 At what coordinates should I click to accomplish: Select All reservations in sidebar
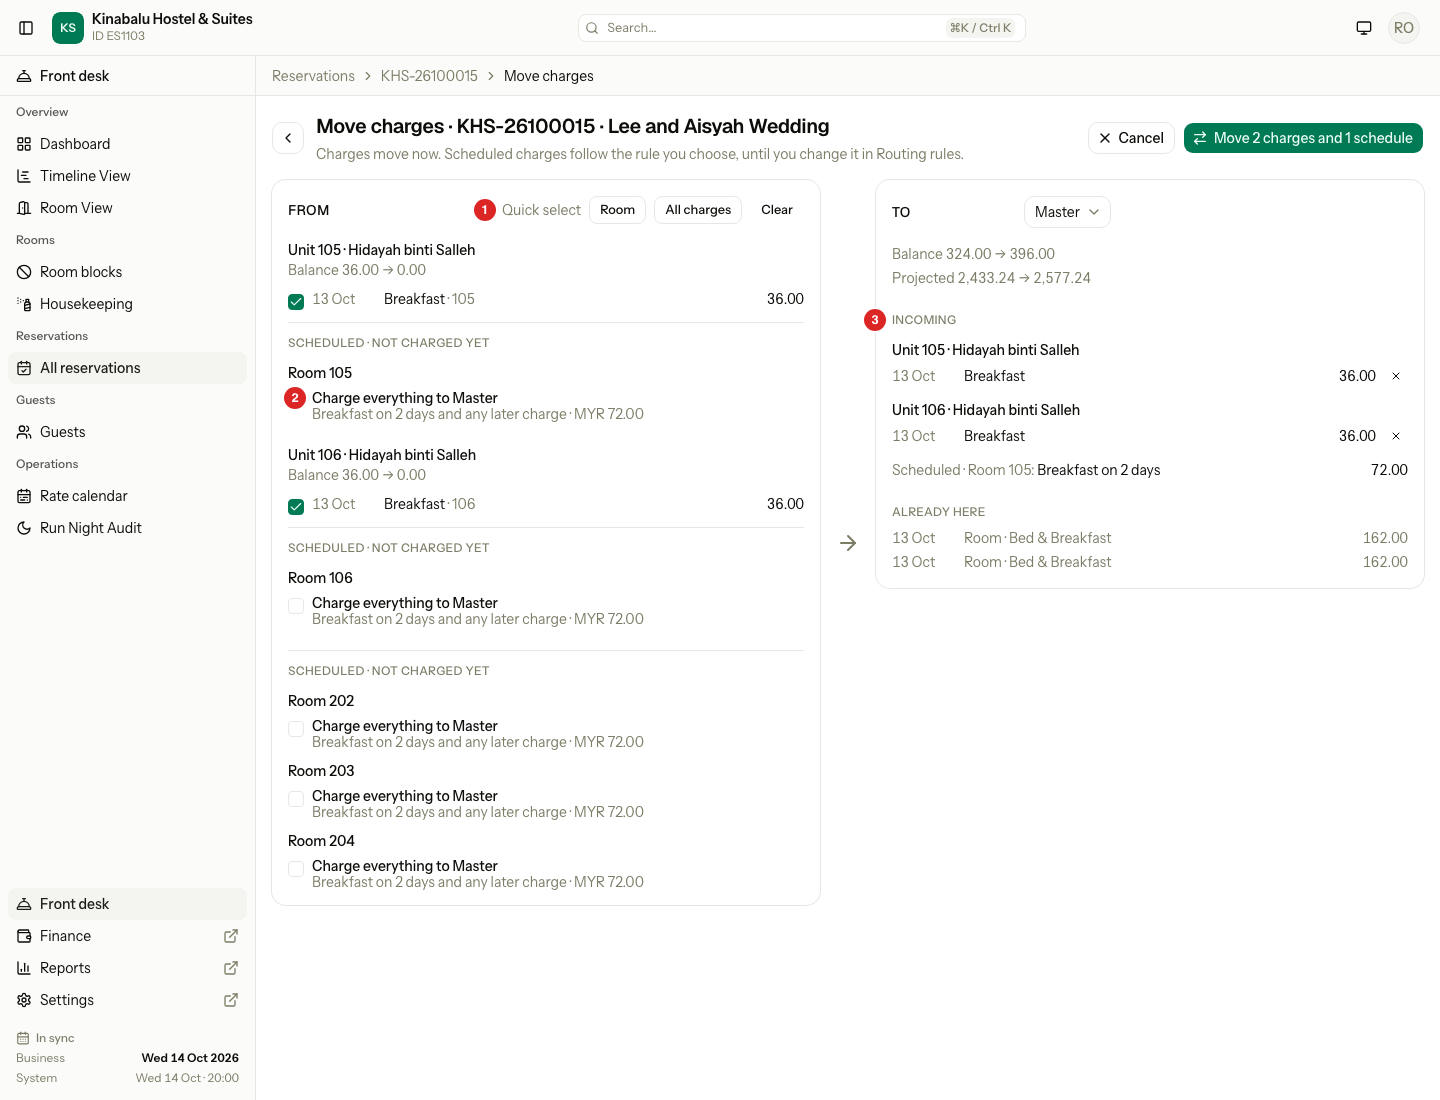(127, 368)
